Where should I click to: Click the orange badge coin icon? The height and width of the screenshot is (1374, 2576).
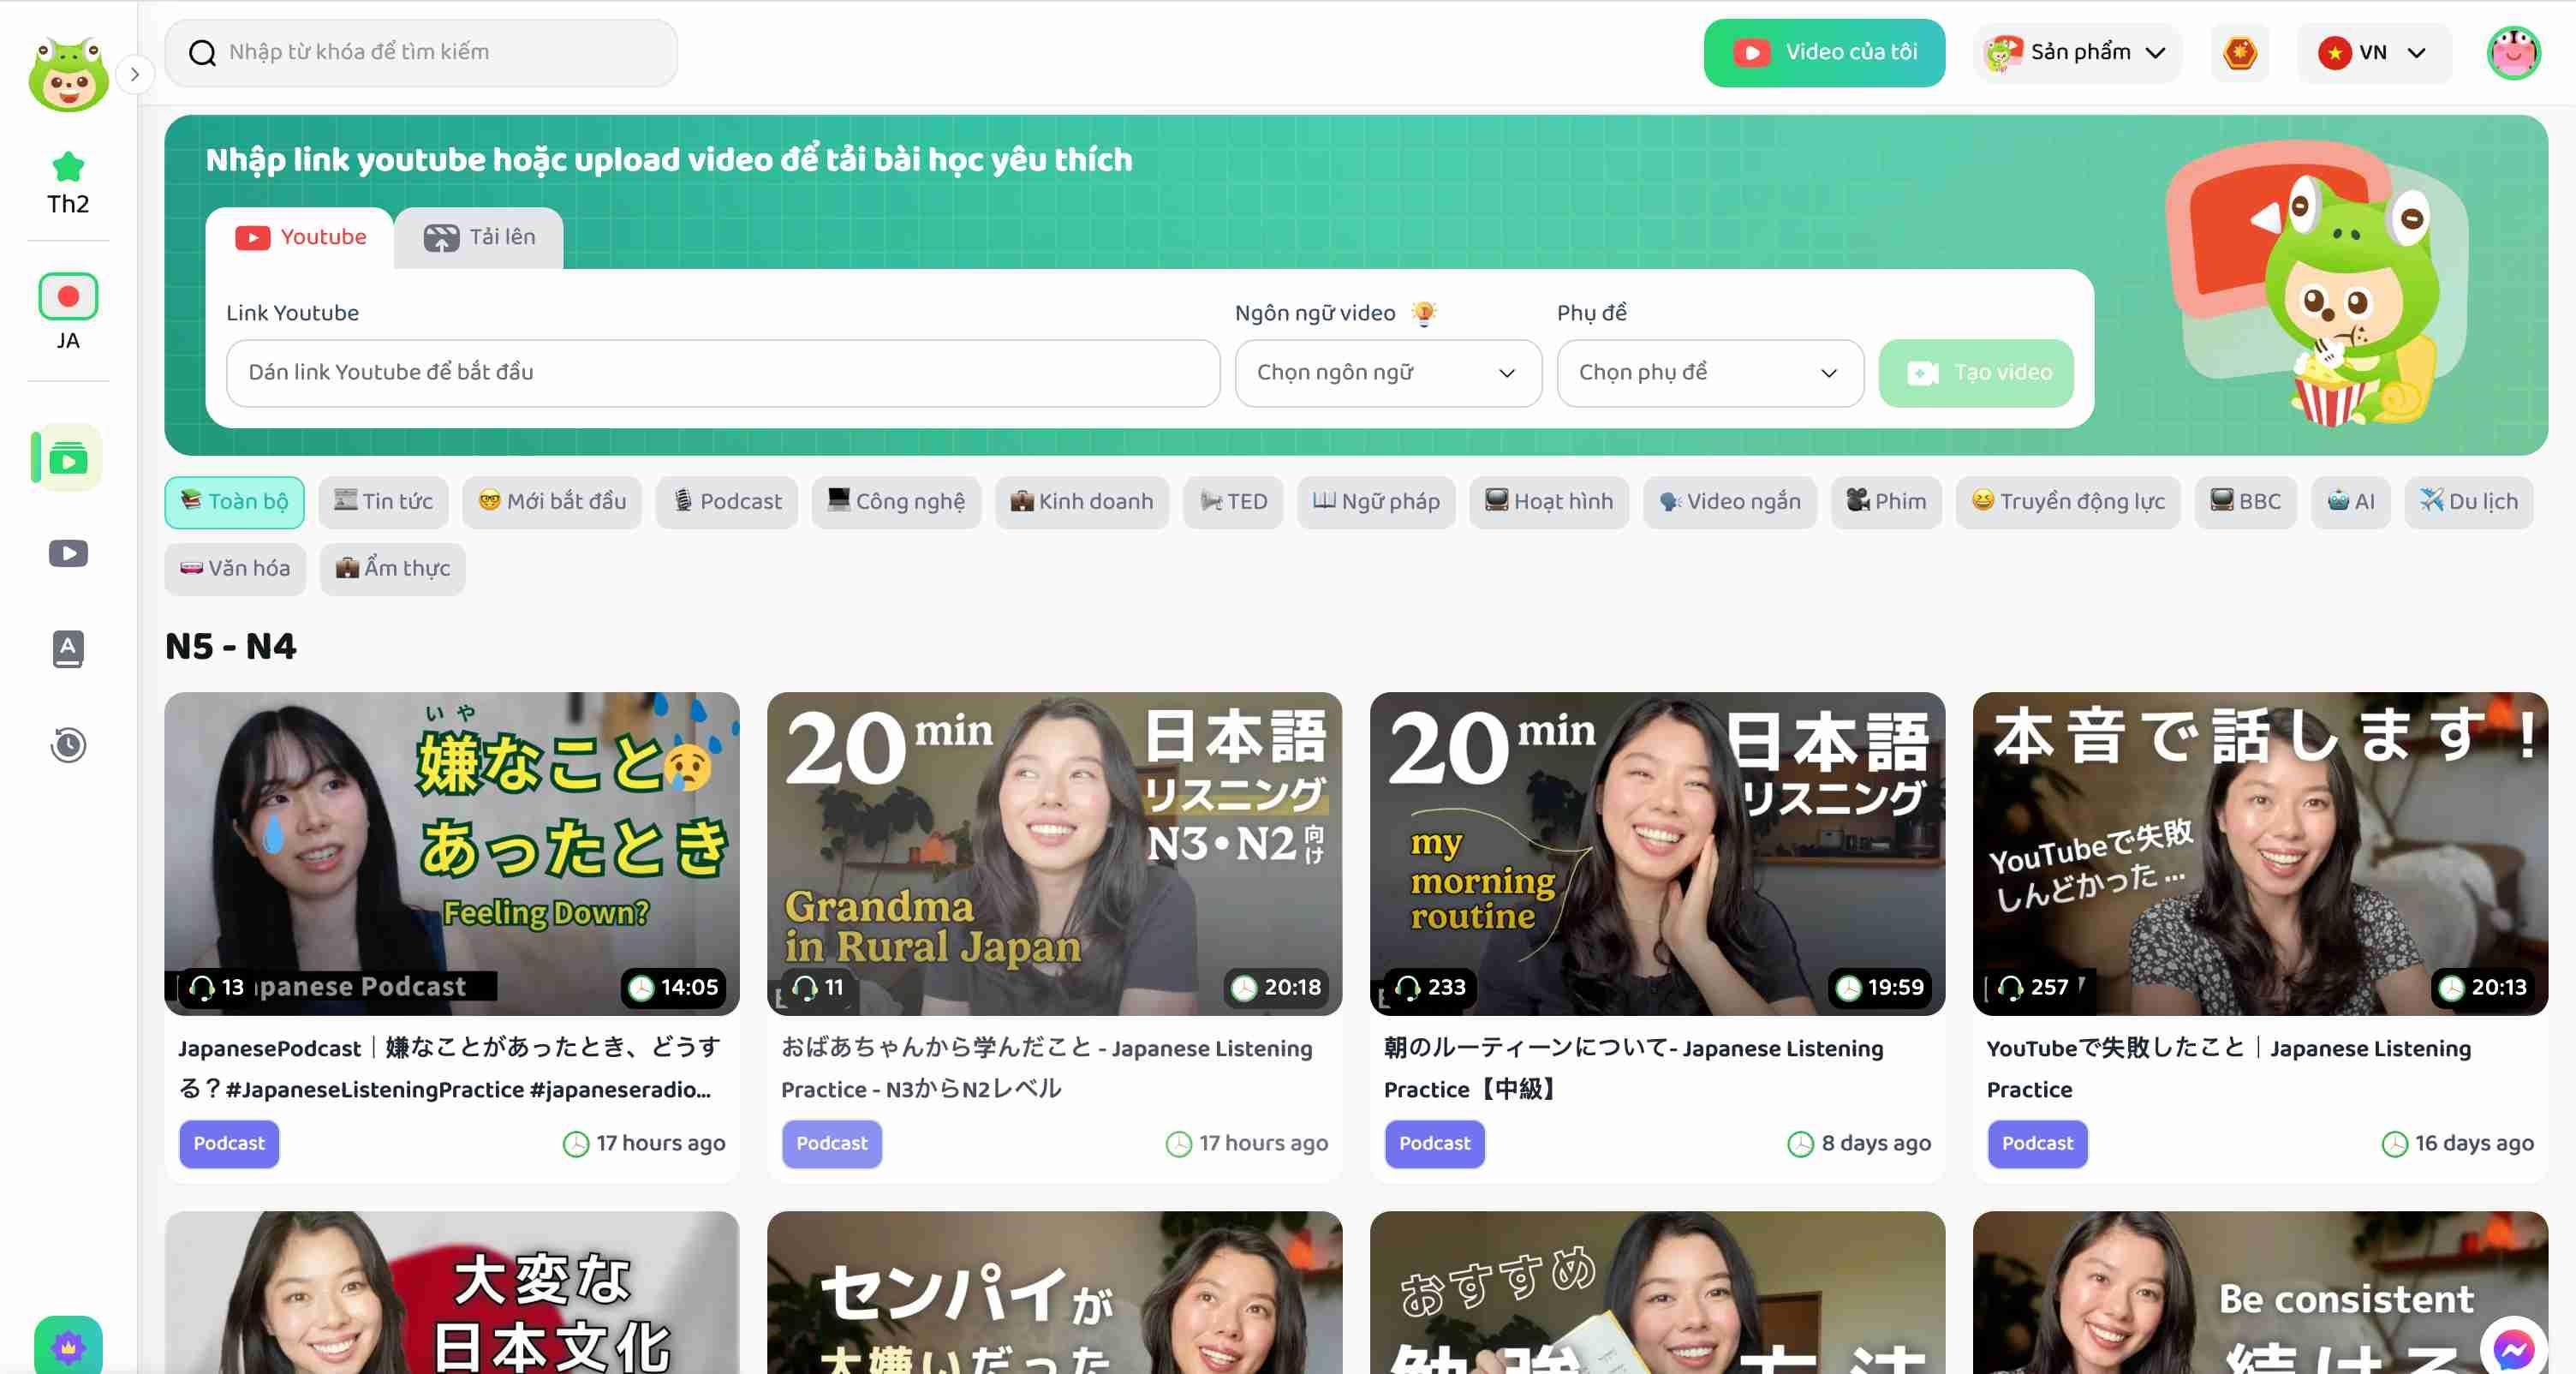pyautogui.click(x=2240, y=53)
